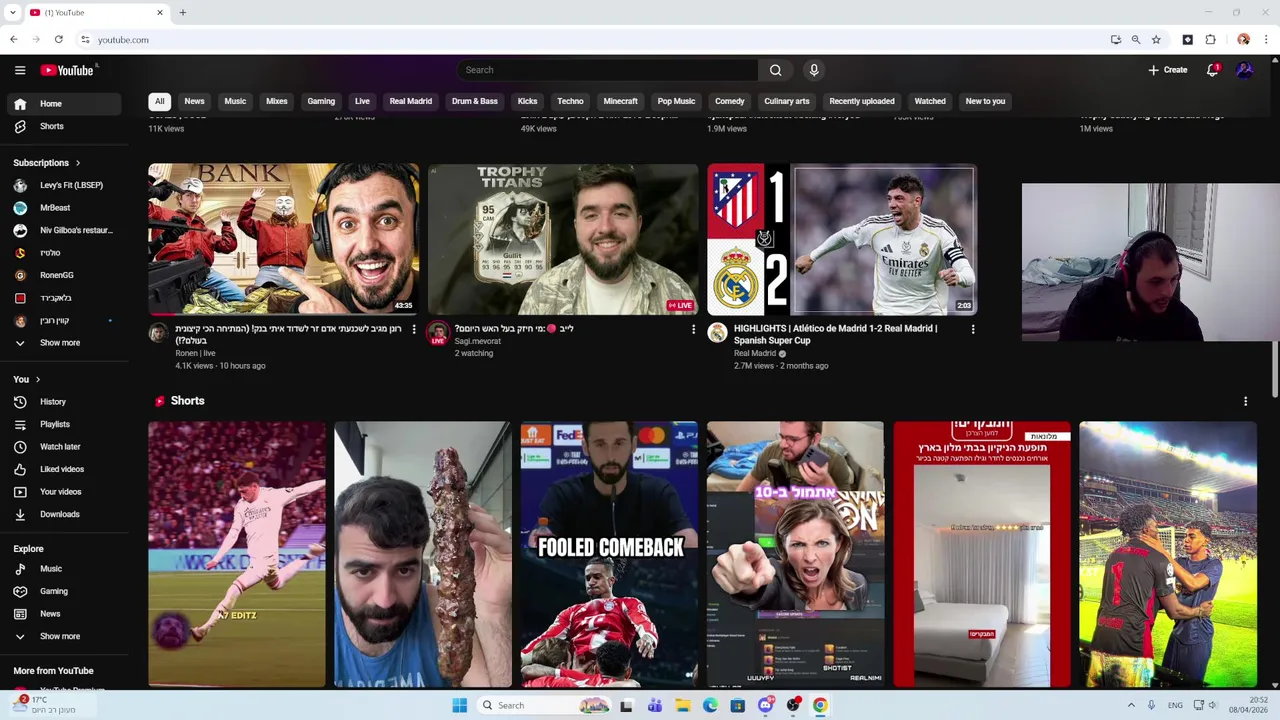Open History in sidebar
Viewport: 1280px width, 720px height.
click(64, 402)
